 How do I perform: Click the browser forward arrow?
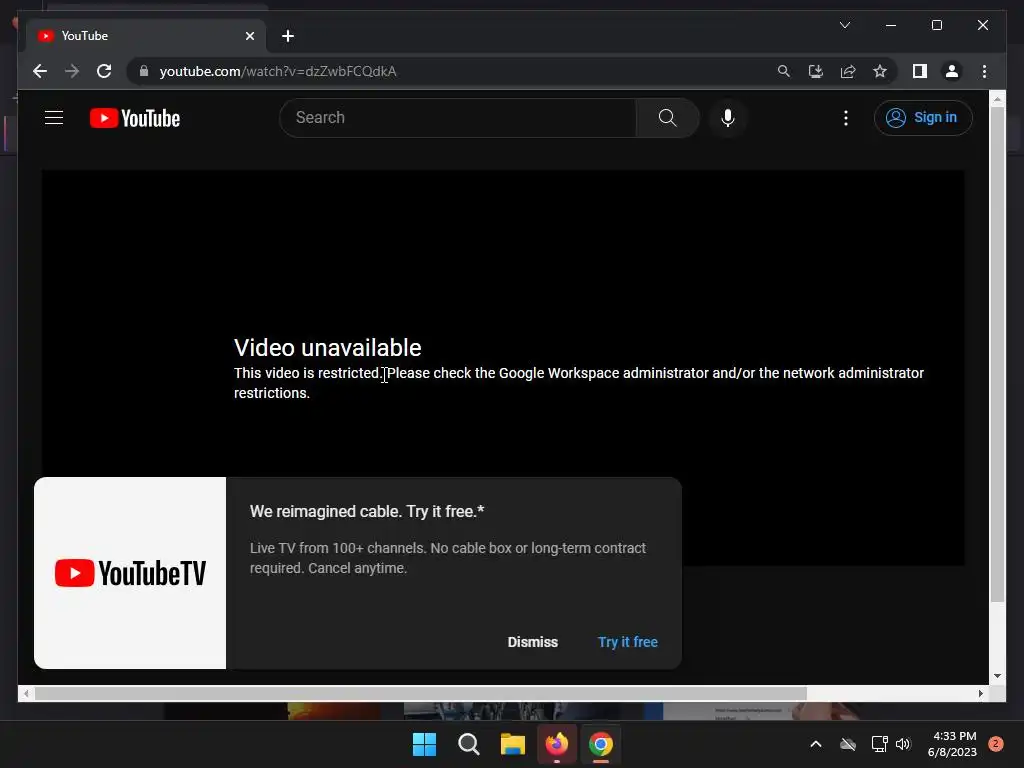72,71
